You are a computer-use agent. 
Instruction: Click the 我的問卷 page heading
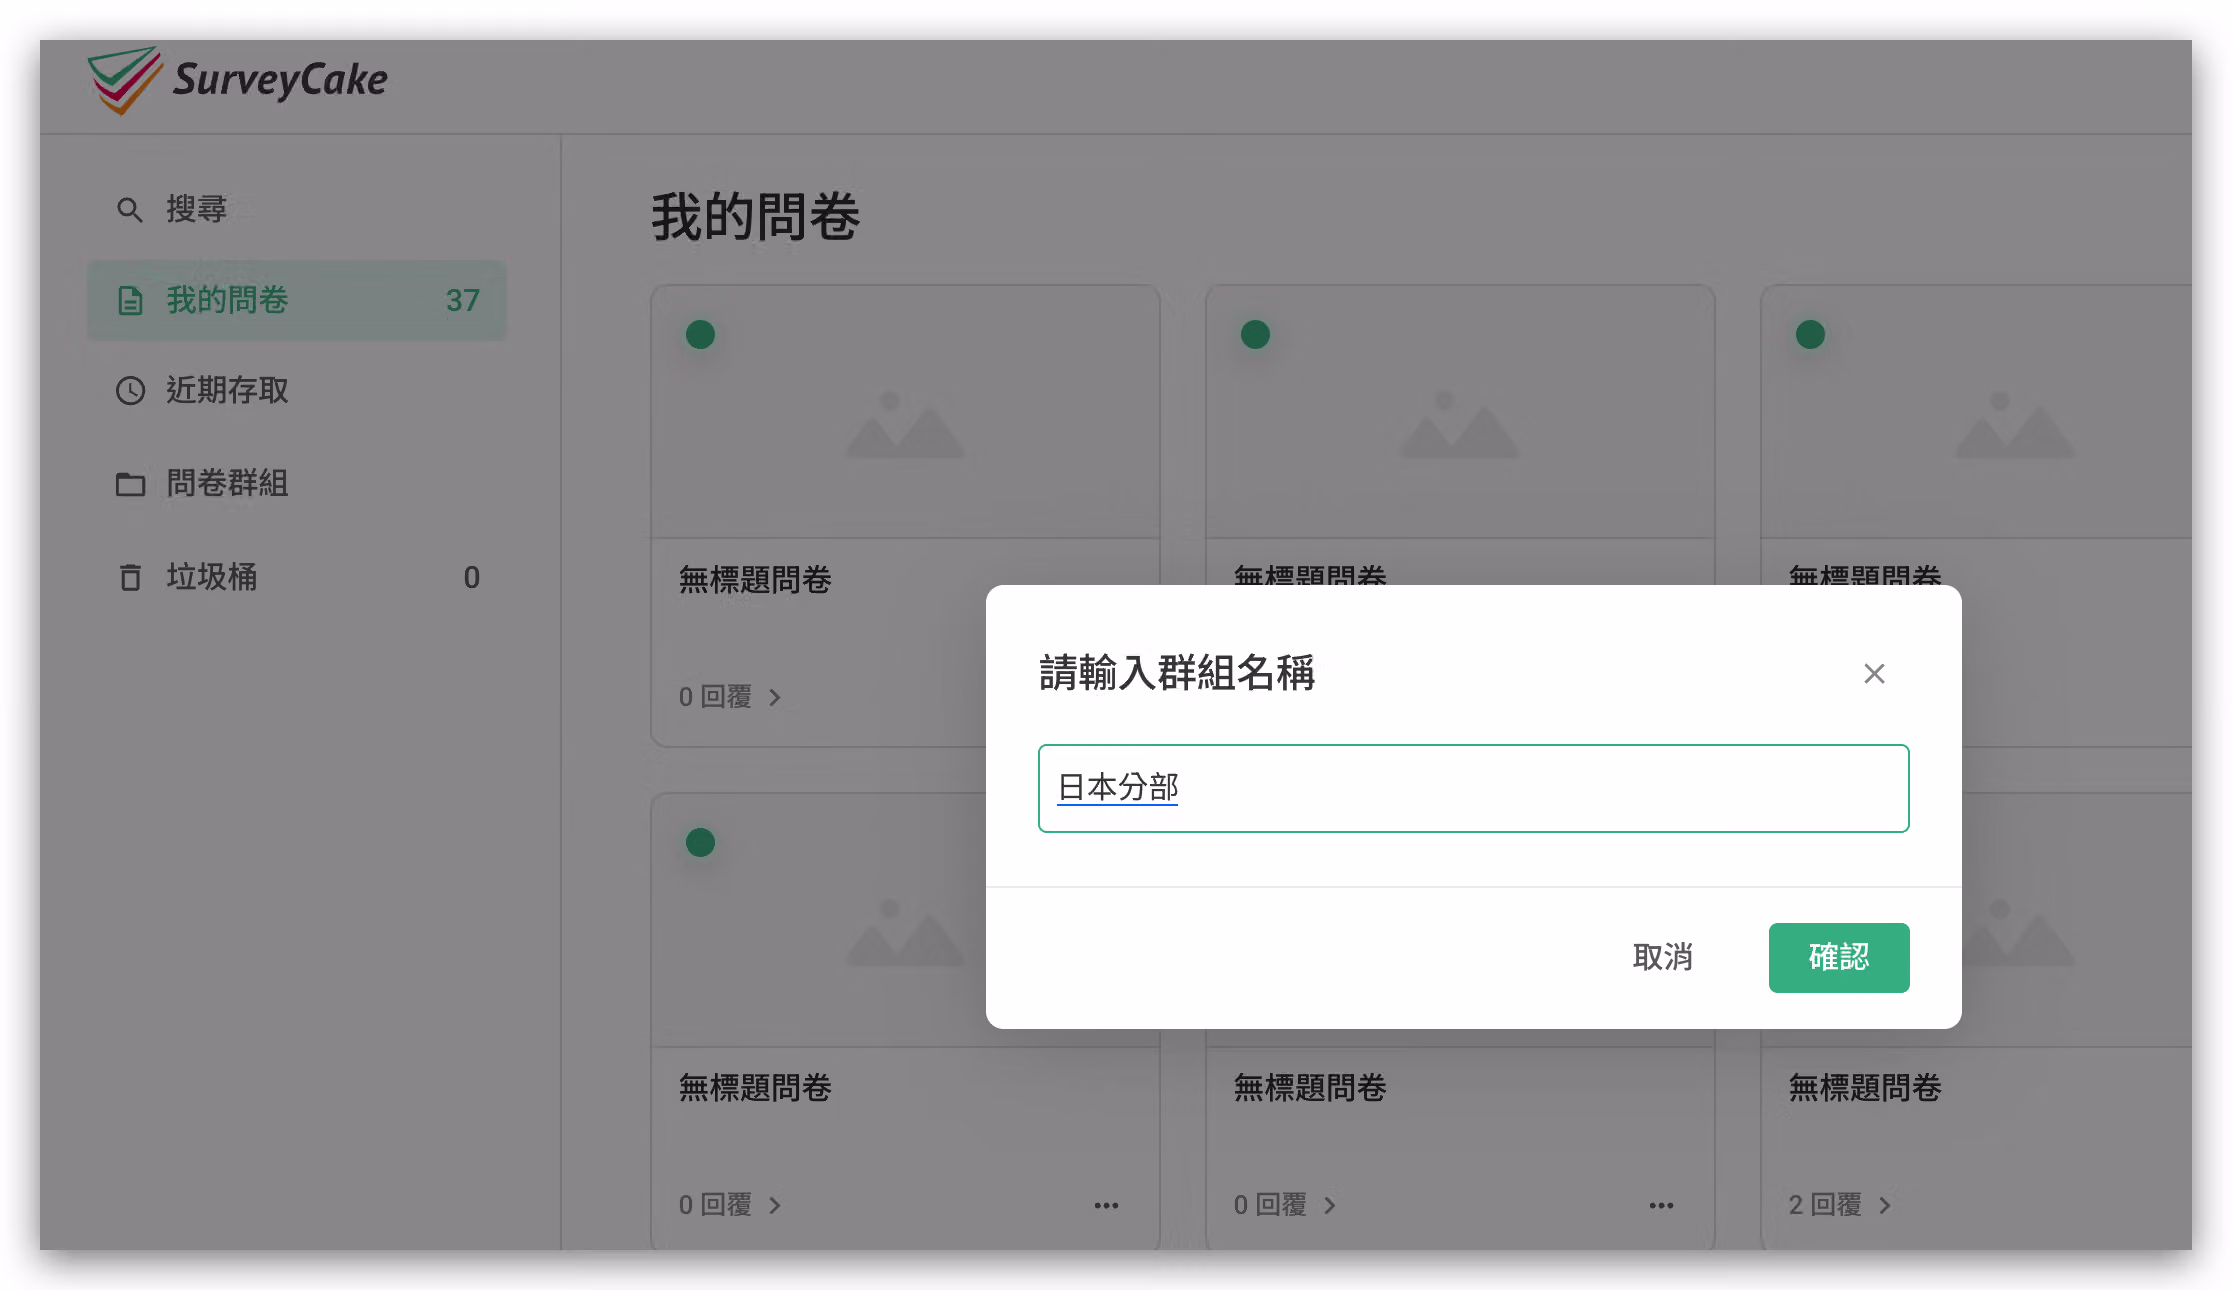(755, 216)
